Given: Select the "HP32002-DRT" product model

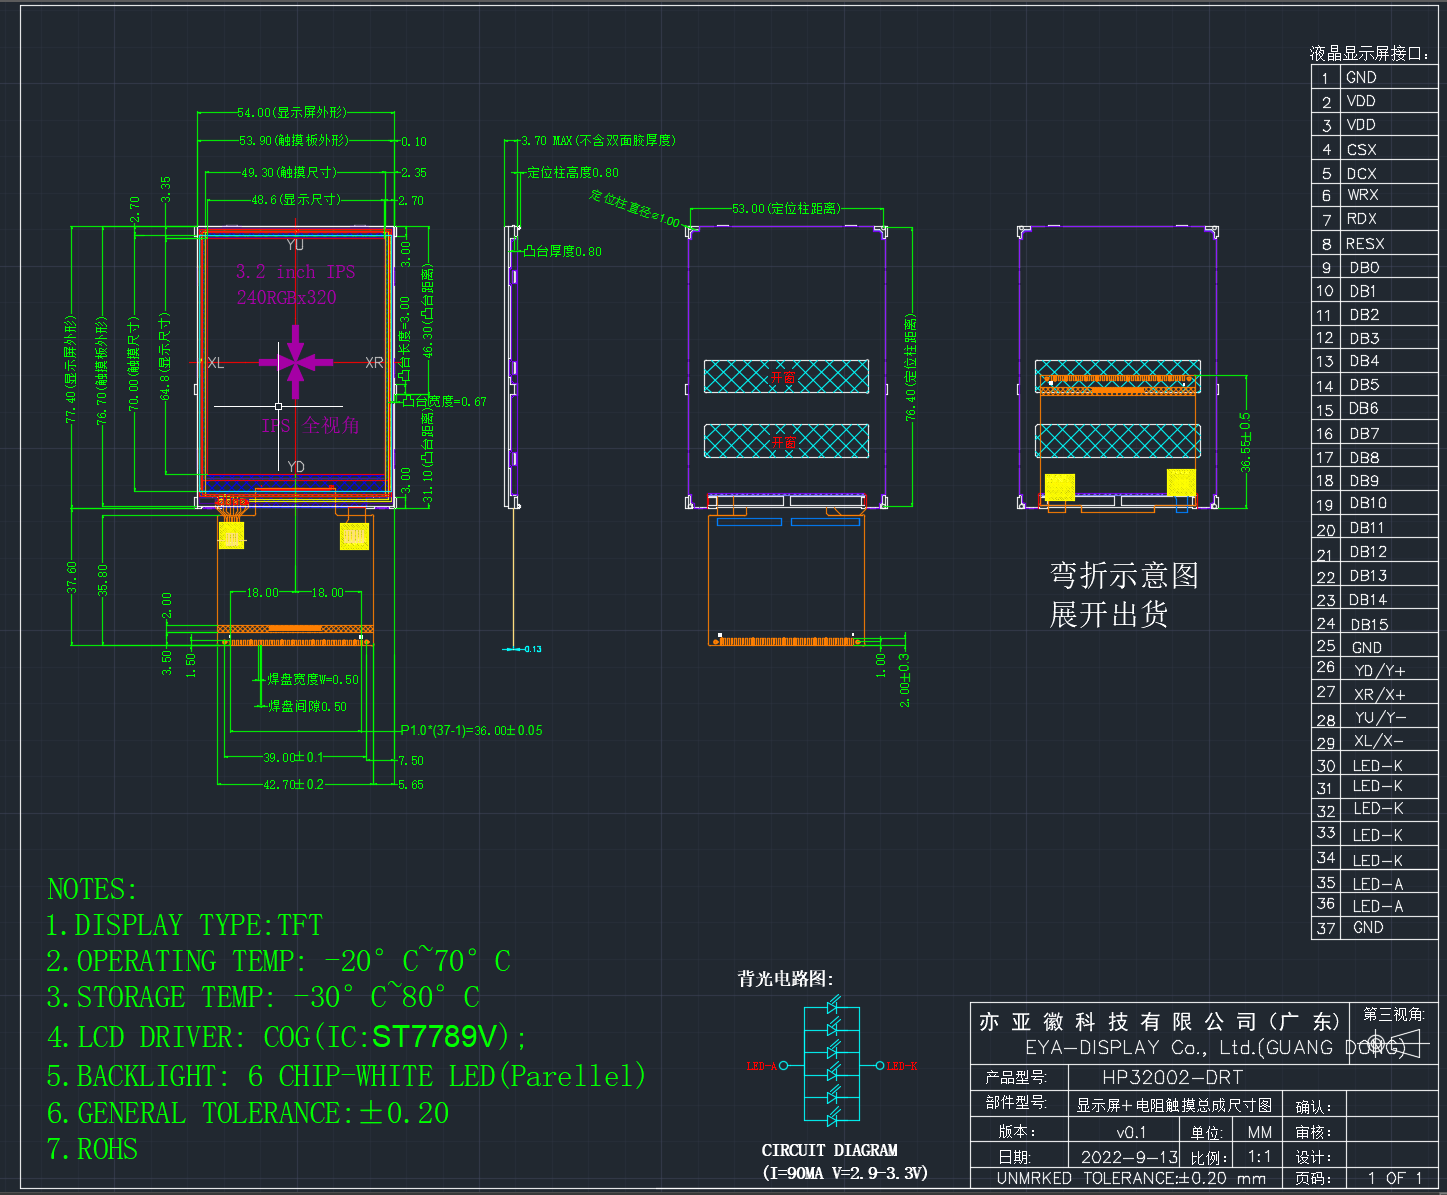Looking at the screenshot, I should tap(1172, 1078).
